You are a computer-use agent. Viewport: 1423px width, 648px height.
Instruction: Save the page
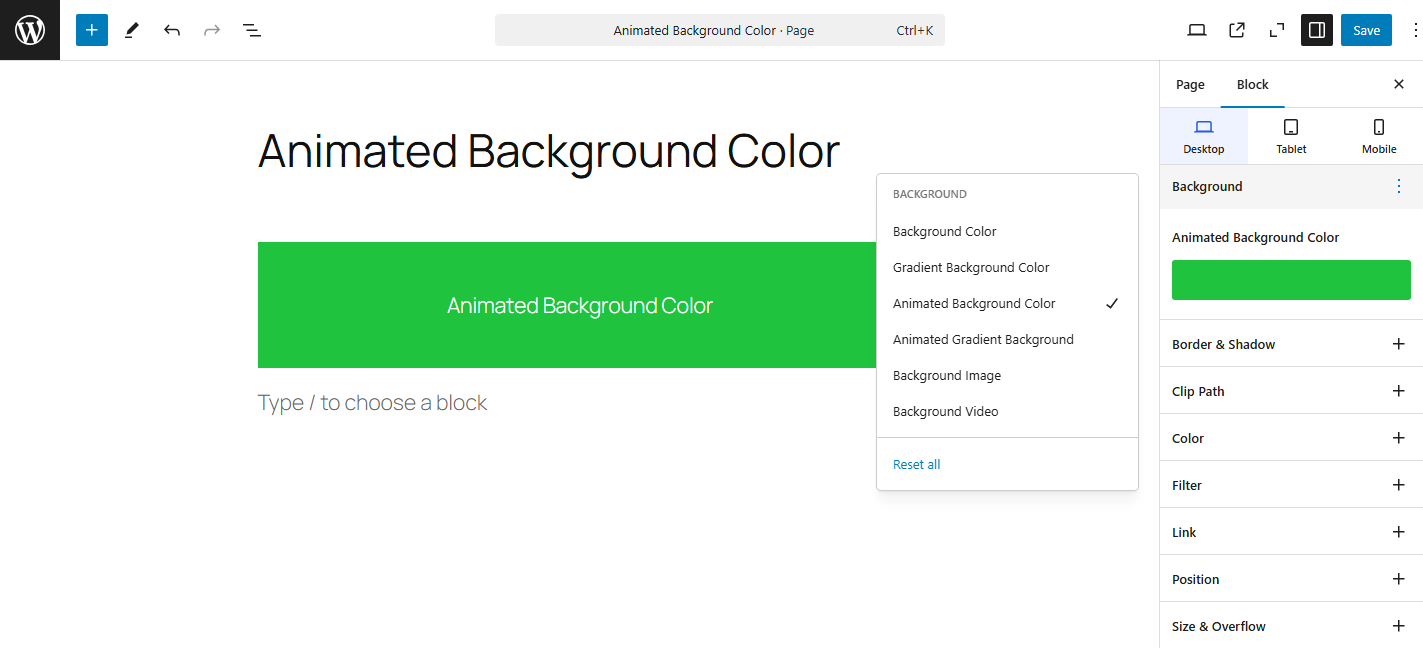(1366, 30)
